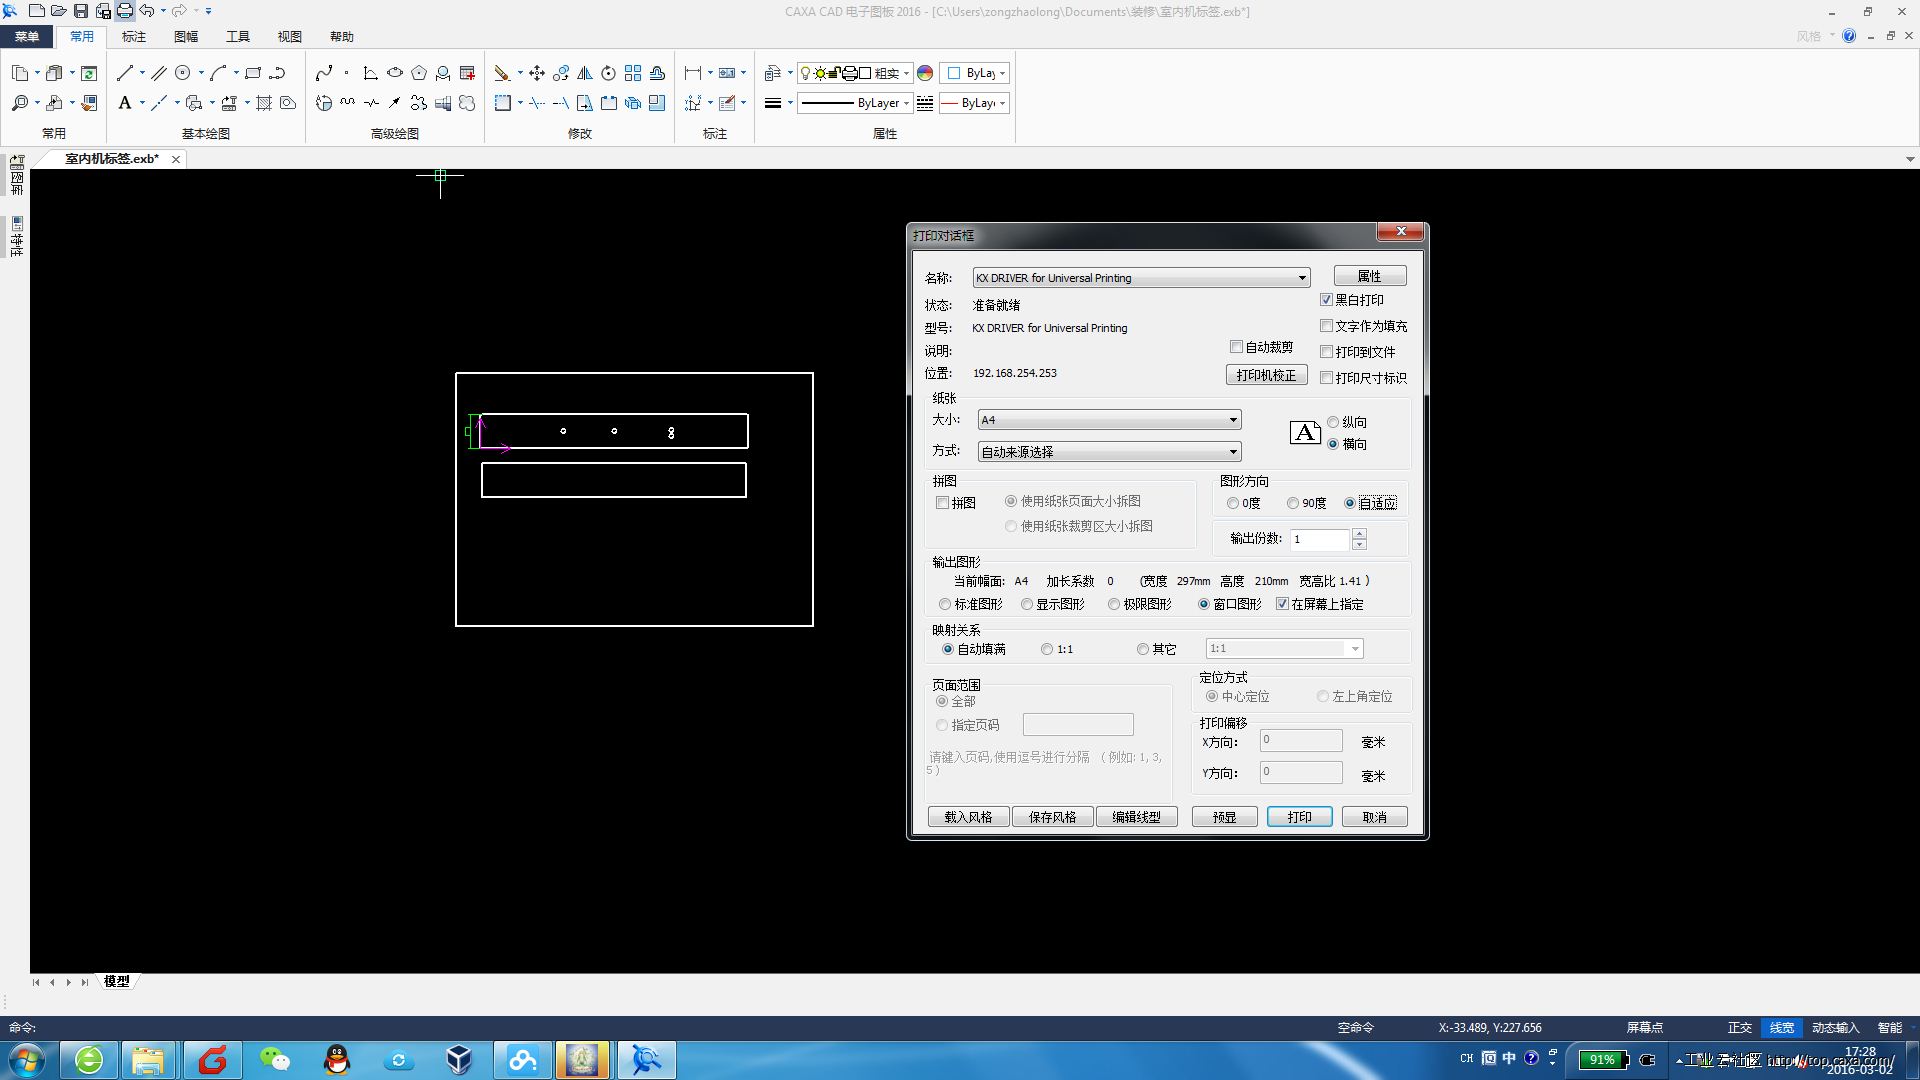Viewport: 1920px width, 1080px height.
Task: Open the paper size A4 dropdown
Action: [x=1233, y=420]
